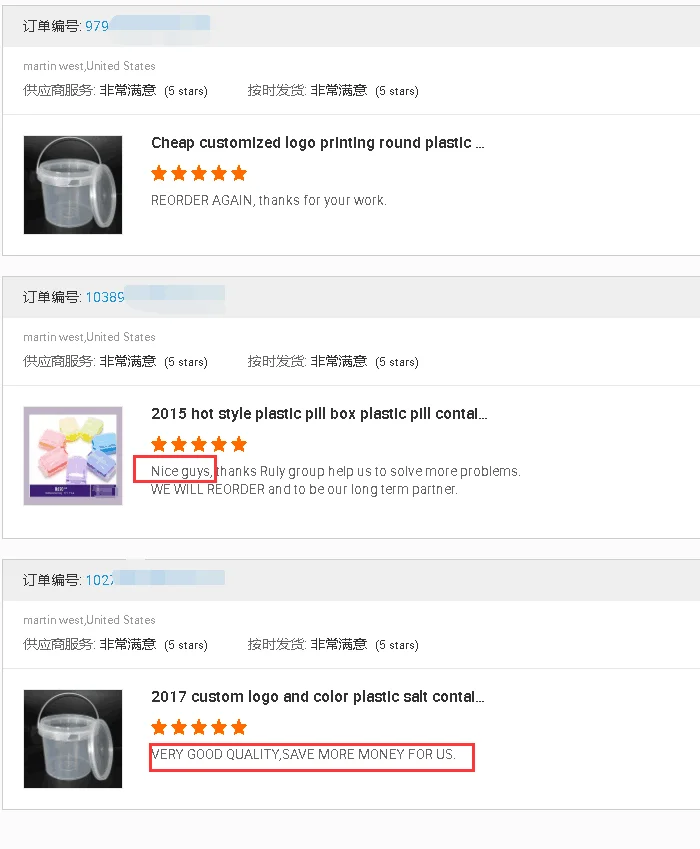Click the star rating under the round plastic product
Screen dimensions: 700x849
(x=199, y=173)
